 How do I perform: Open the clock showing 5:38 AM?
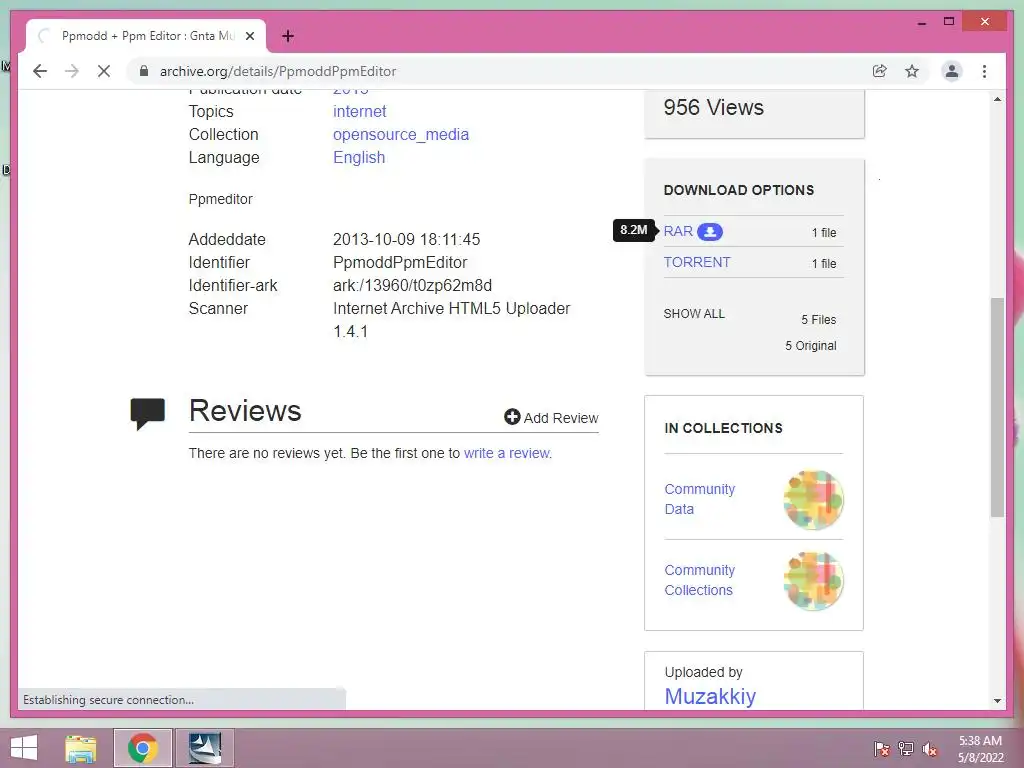pyautogui.click(x=980, y=749)
